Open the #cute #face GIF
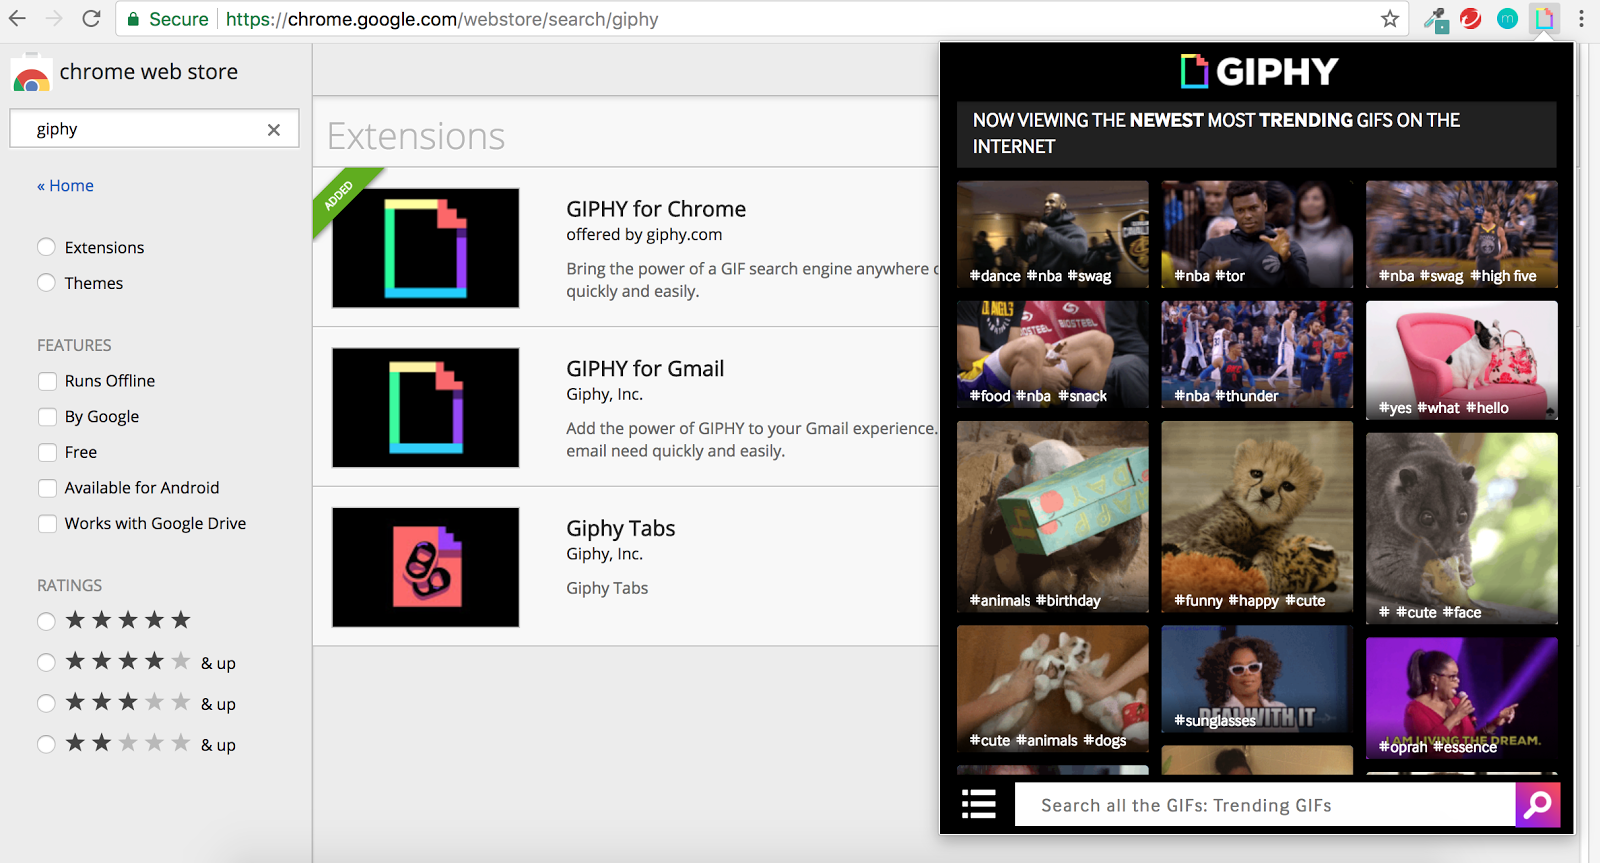The height and width of the screenshot is (863, 1600). (x=1461, y=529)
